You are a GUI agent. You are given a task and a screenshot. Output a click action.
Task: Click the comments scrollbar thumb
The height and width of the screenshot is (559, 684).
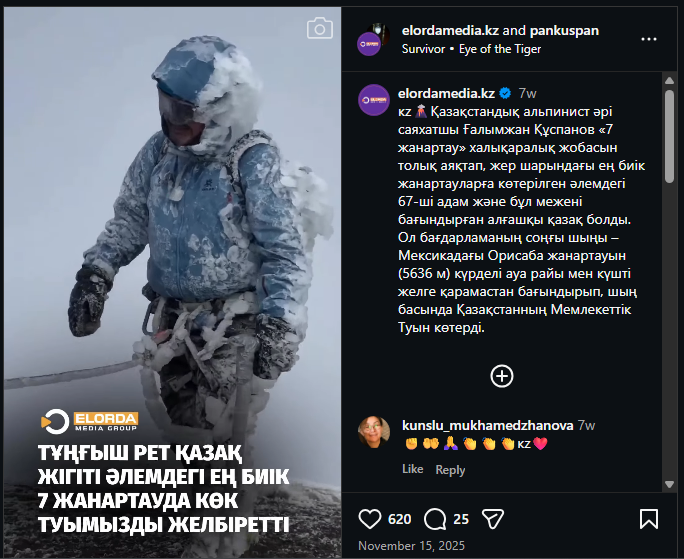pos(670,136)
